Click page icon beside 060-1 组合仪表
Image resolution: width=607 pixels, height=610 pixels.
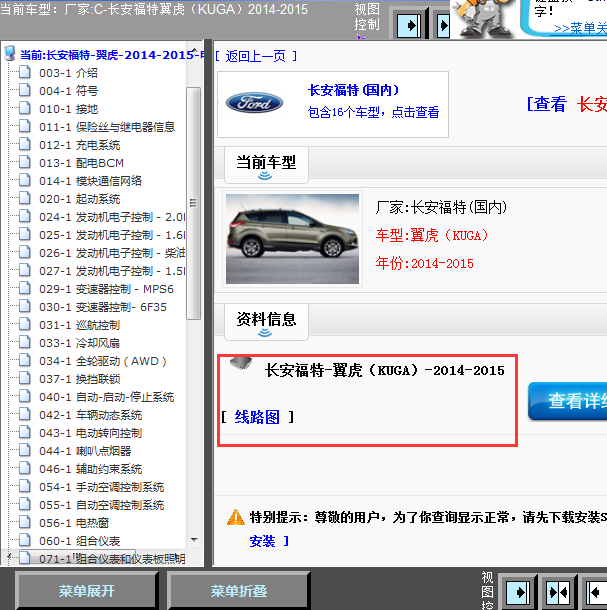[25, 540]
